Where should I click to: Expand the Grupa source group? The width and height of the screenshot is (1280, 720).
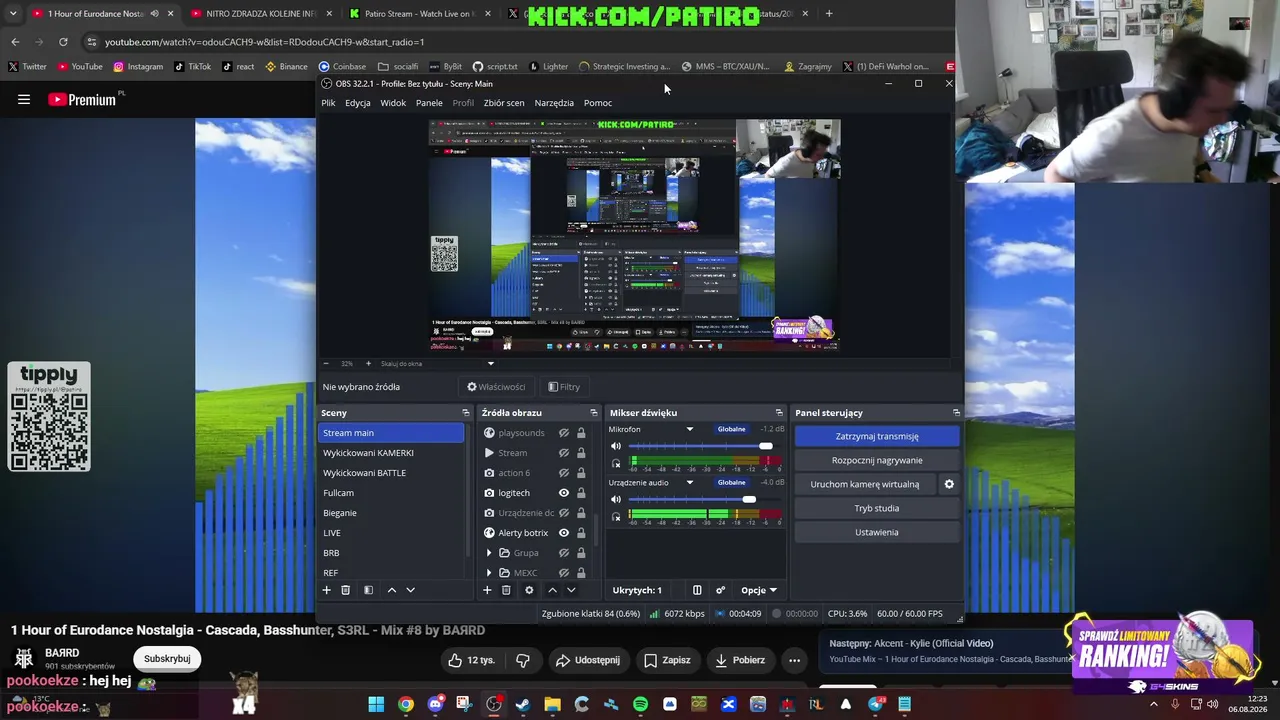click(x=489, y=553)
